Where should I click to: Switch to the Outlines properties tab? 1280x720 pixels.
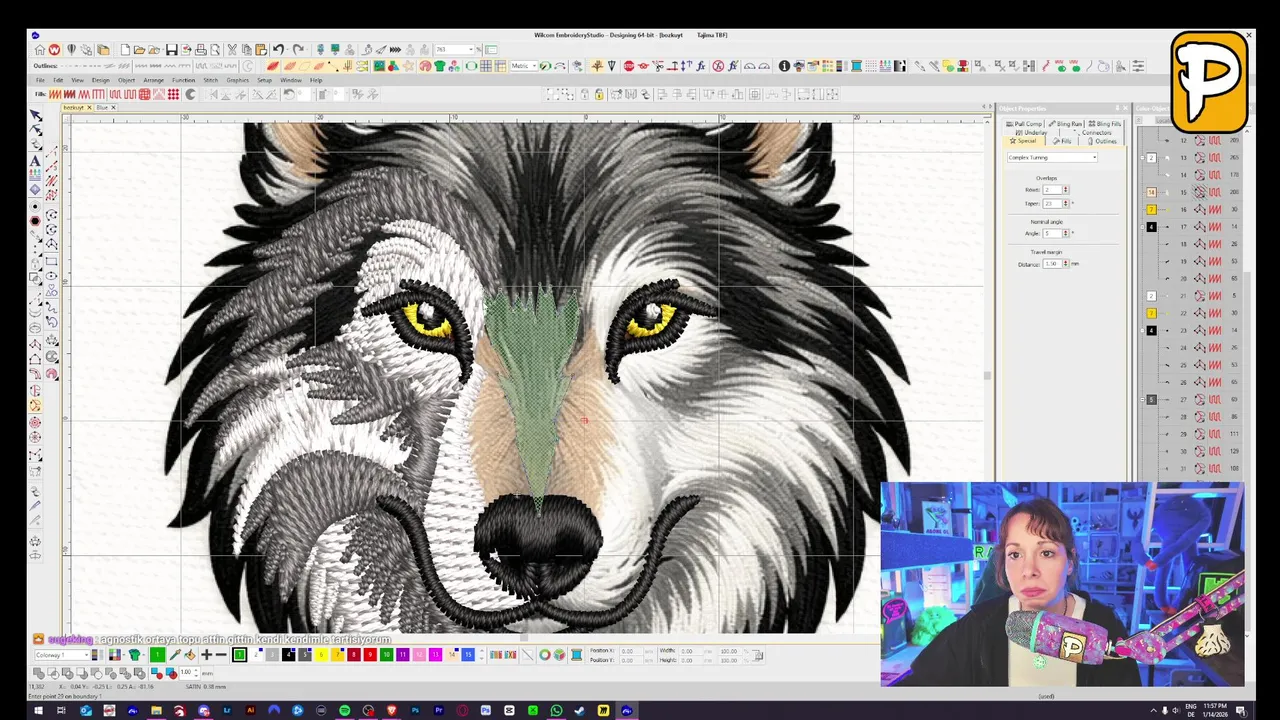point(1103,141)
